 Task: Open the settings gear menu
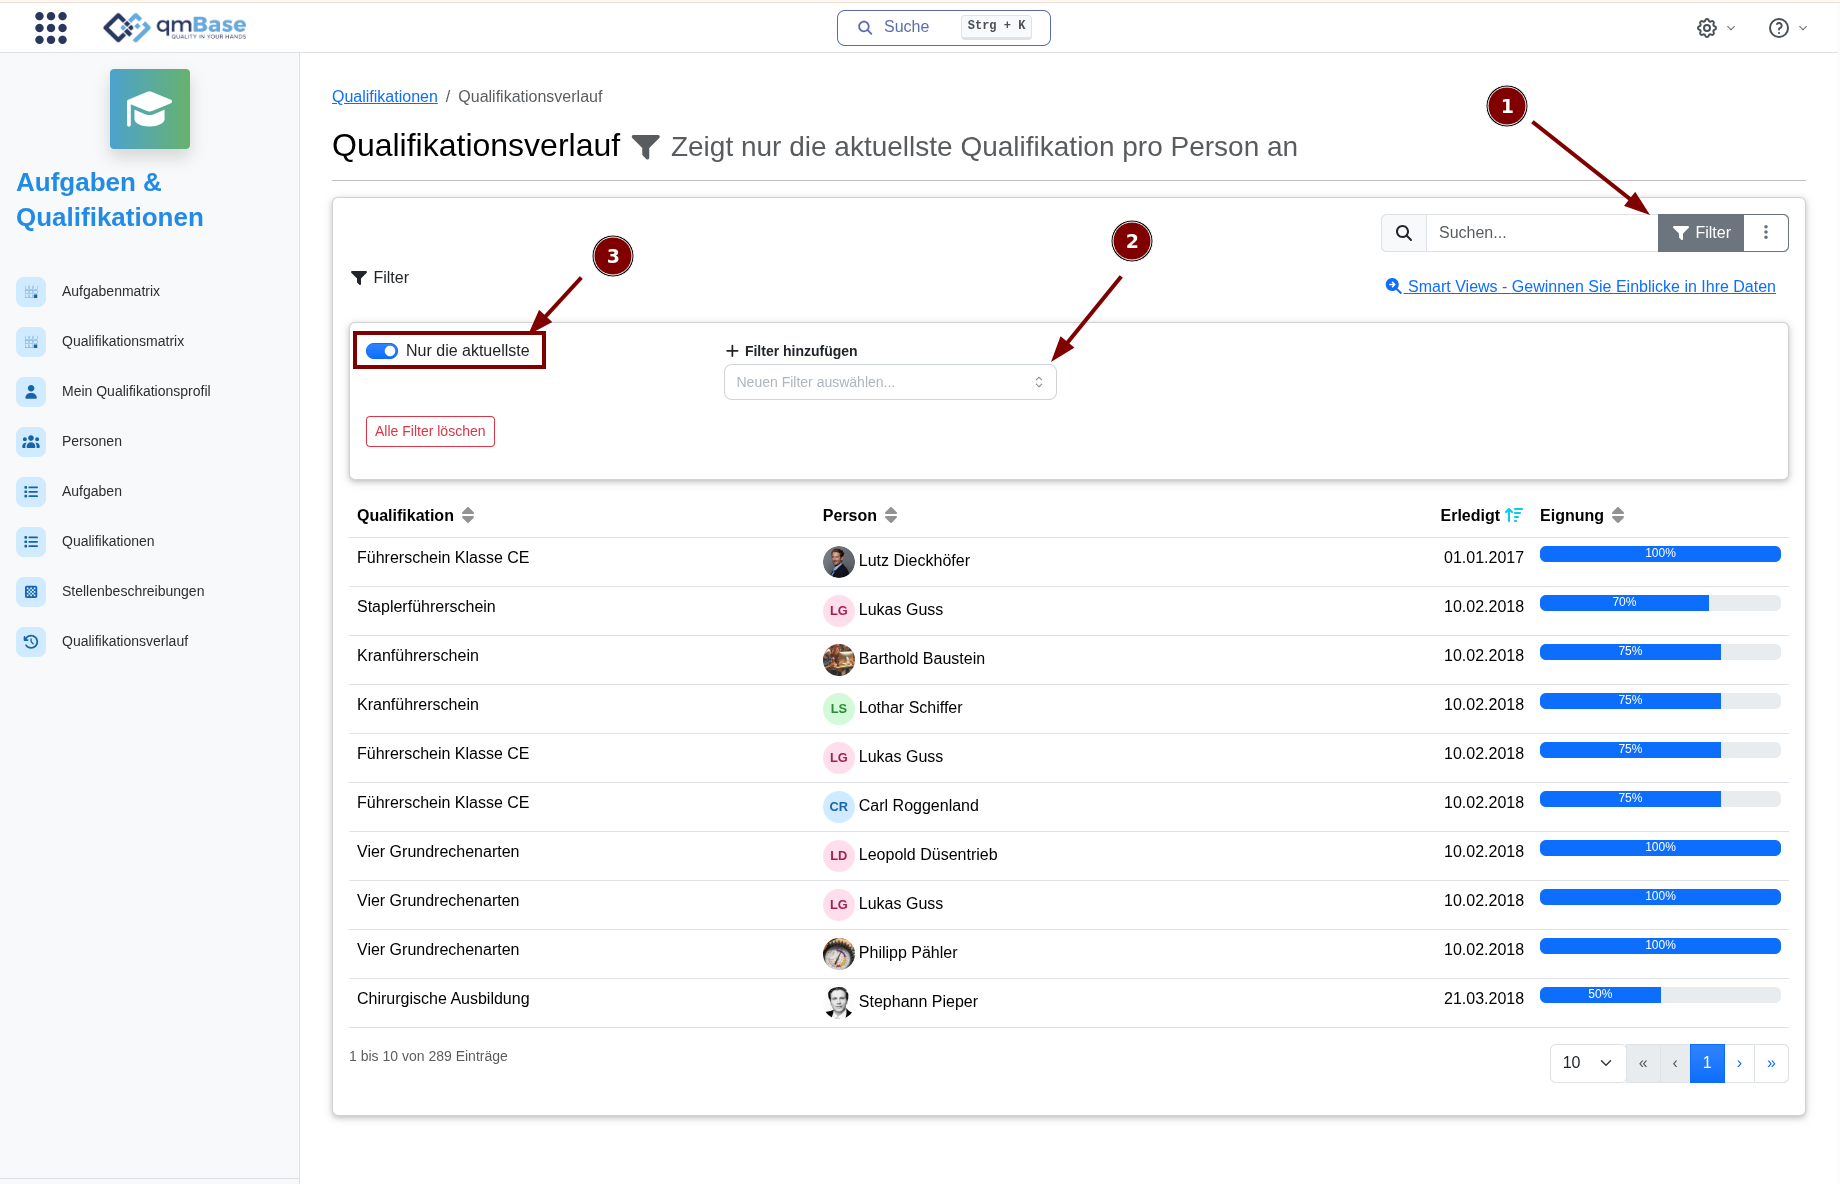1707,28
